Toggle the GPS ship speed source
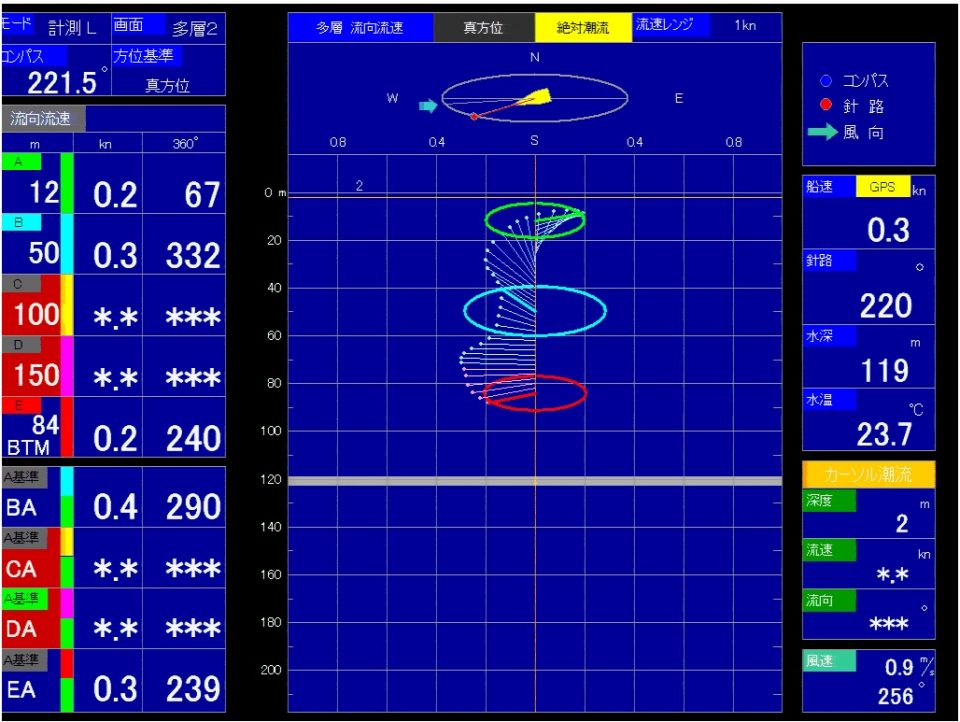The image size is (960, 722). (882, 187)
